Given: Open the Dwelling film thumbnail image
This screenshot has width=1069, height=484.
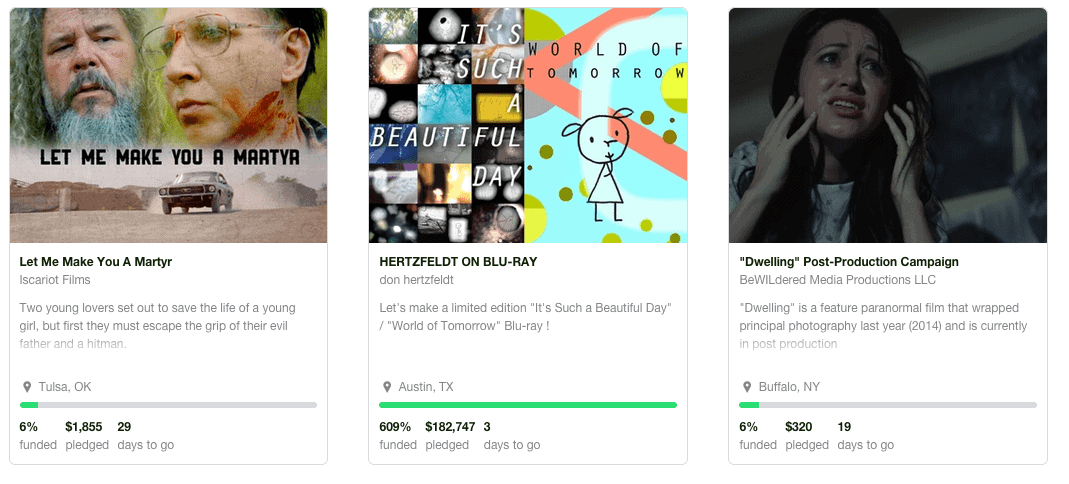Looking at the screenshot, I should (x=887, y=125).
